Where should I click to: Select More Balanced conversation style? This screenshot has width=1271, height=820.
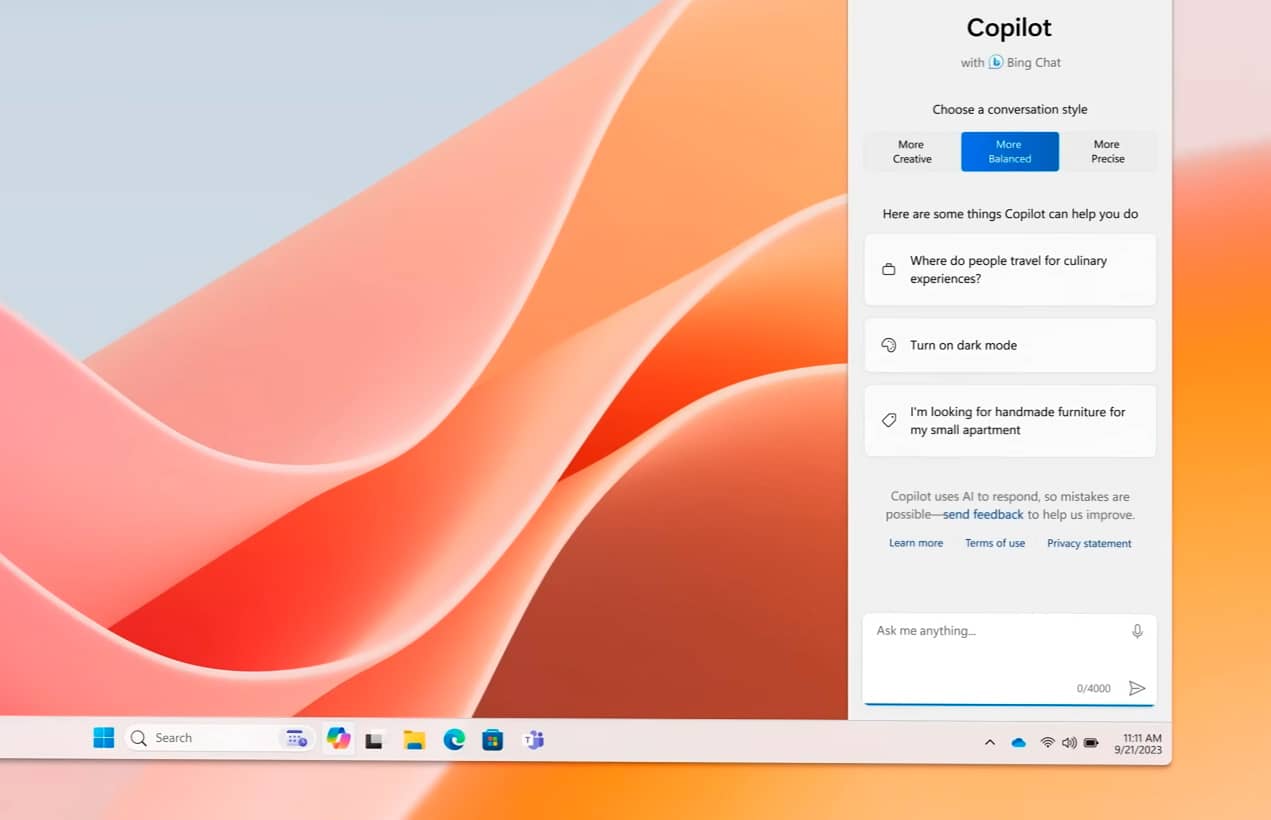pyautogui.click(x=1009, y=152)
